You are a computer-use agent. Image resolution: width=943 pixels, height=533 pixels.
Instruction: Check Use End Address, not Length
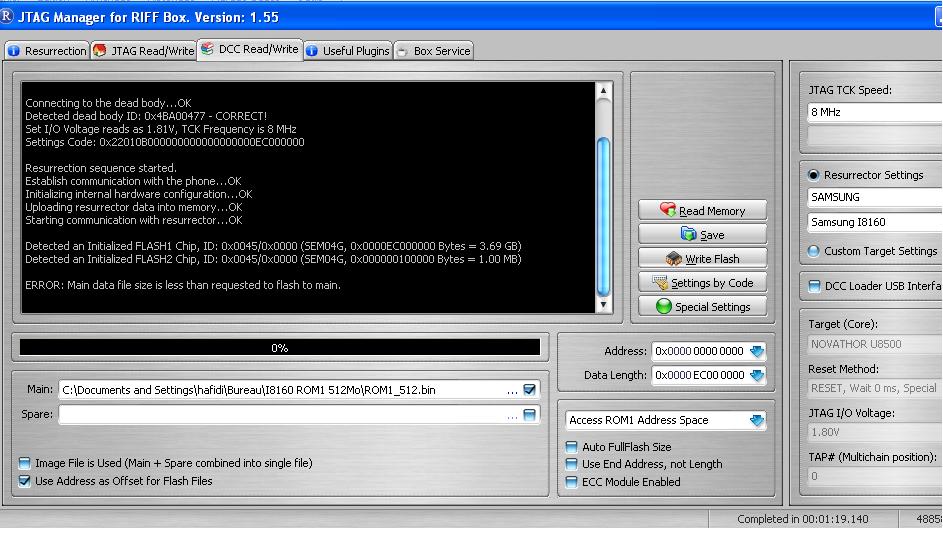571,464
